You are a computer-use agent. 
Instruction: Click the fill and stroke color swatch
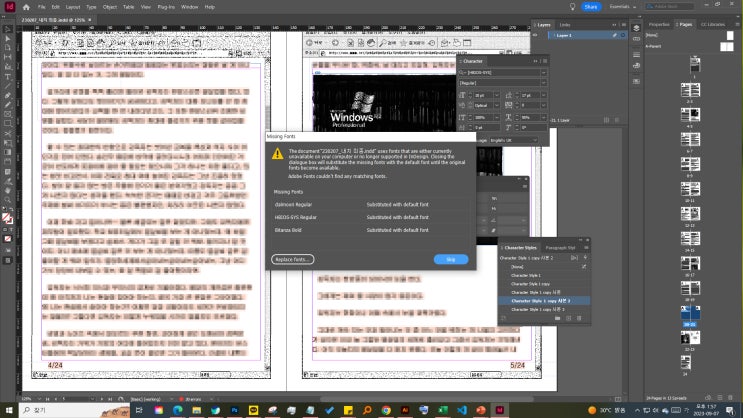click(7, 217)
